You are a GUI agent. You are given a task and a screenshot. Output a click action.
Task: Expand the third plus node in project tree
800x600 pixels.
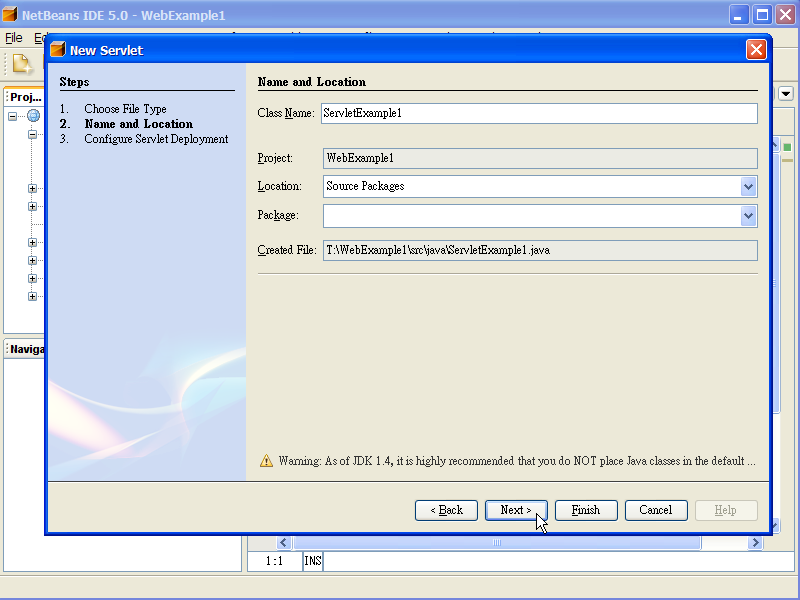(x=32, y=242)
